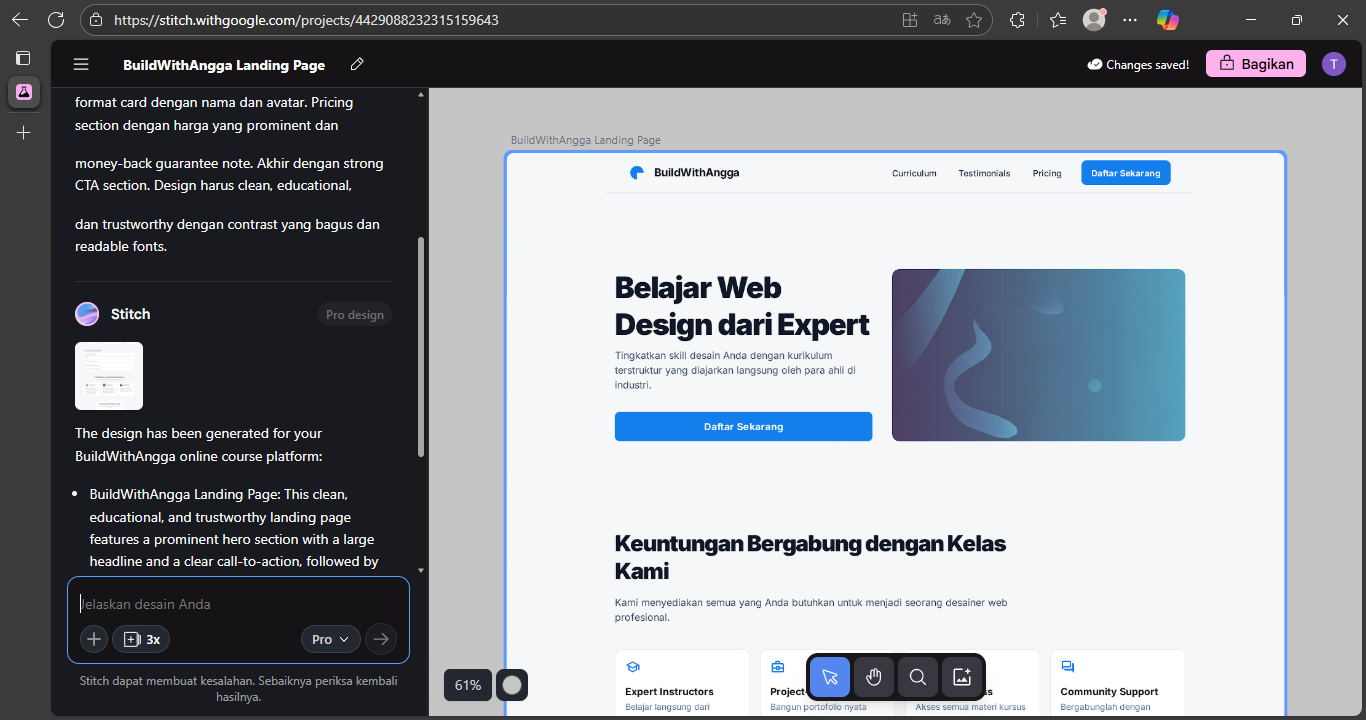This screenshot has height=720, width=1366.
Task: Click the Bagikan share button
Action: 1255,62
